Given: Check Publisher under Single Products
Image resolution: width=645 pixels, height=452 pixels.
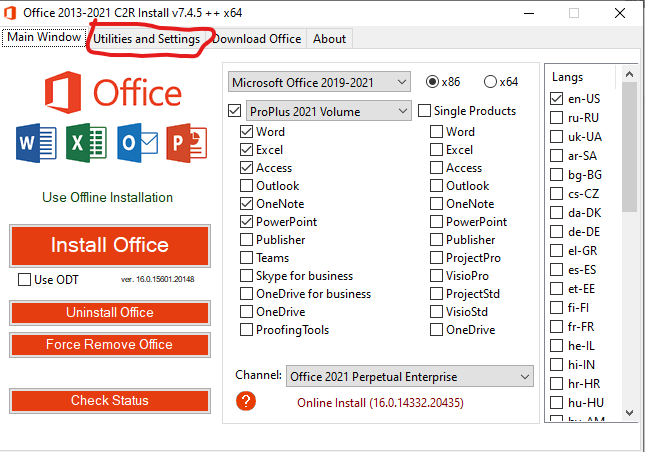Looking at the screenshot, I should [436, 240].
